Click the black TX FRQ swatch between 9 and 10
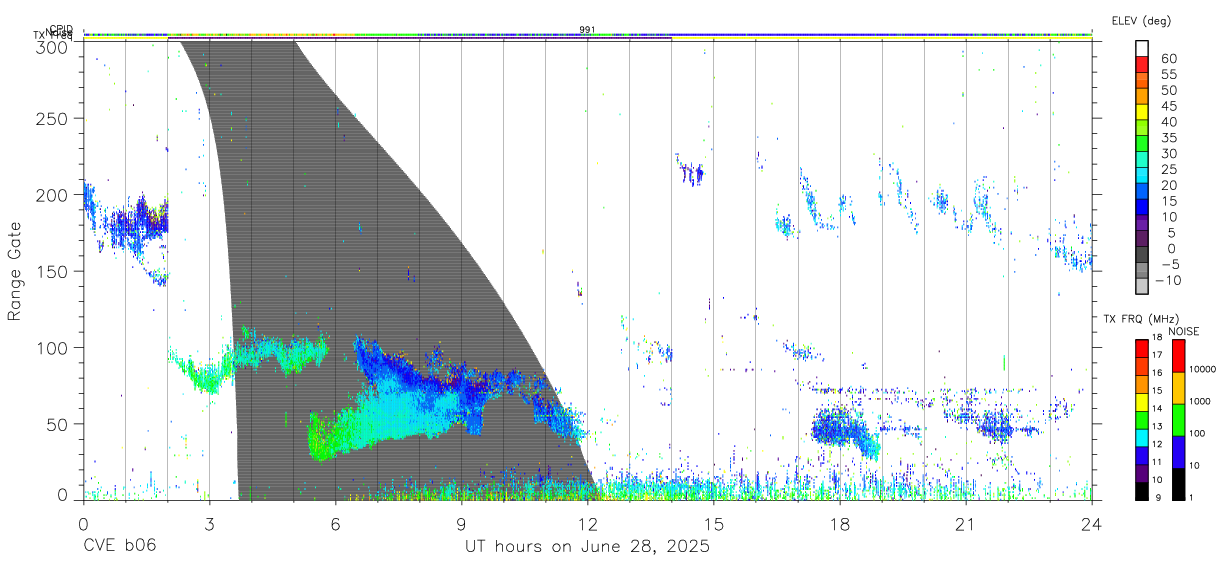The height and width of the screenshot is (567, 1228). pyautogui.click(x=1142, y=490)
